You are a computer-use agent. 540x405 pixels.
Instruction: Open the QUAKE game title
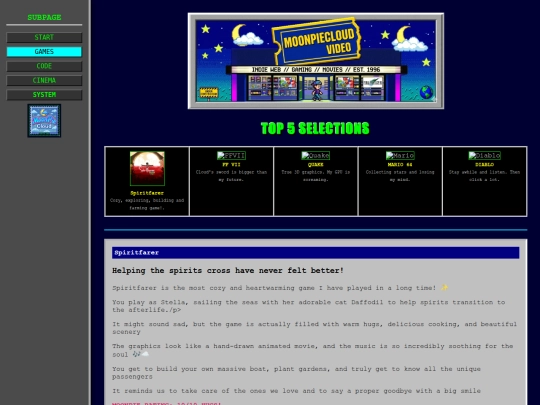pos(315,165)
